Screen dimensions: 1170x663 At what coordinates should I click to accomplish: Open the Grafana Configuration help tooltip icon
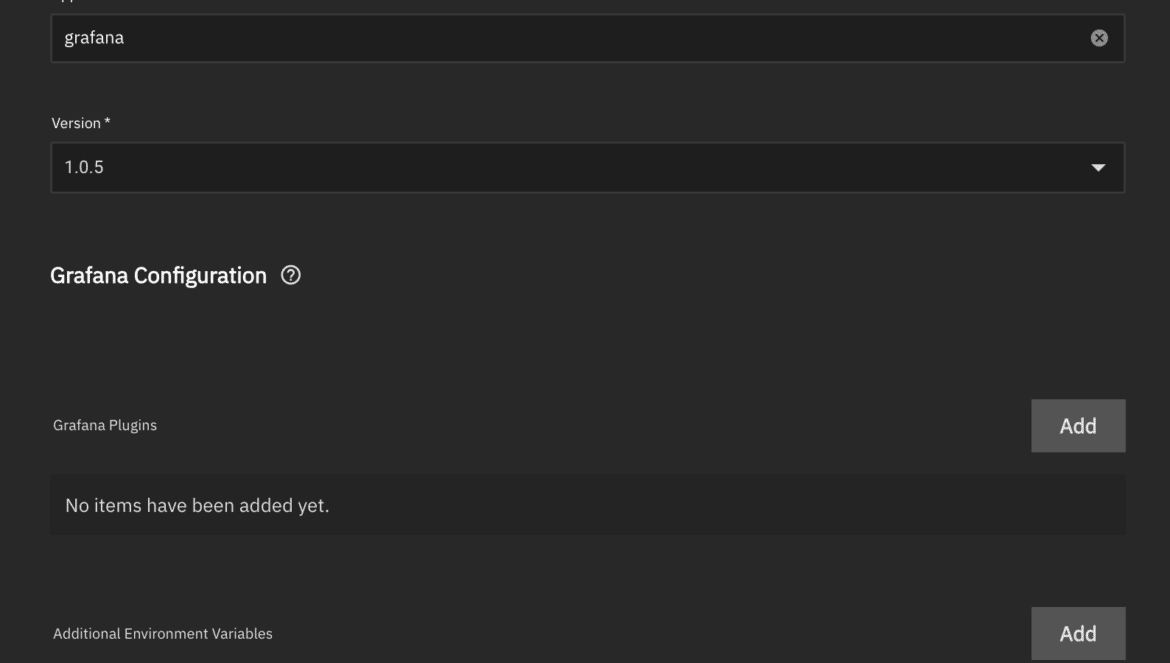point(290,275)
